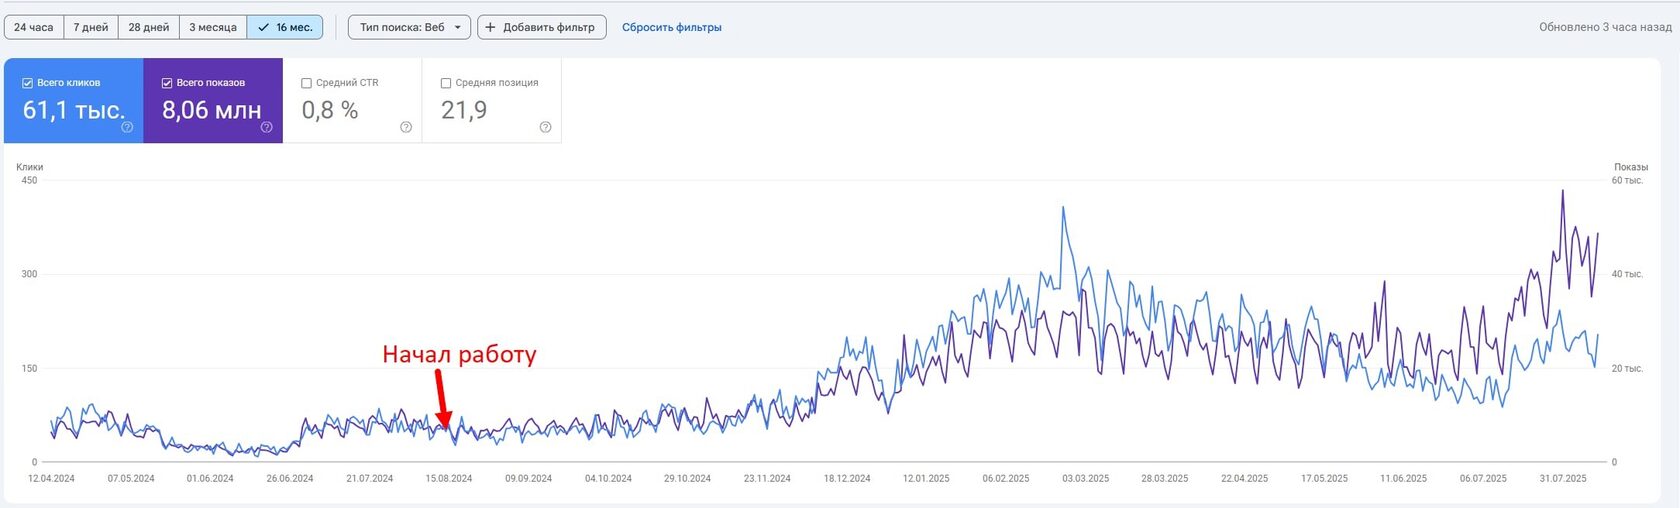Click the 15.08.2024 axis date label
1680x508 pixels.
[449, 478]
